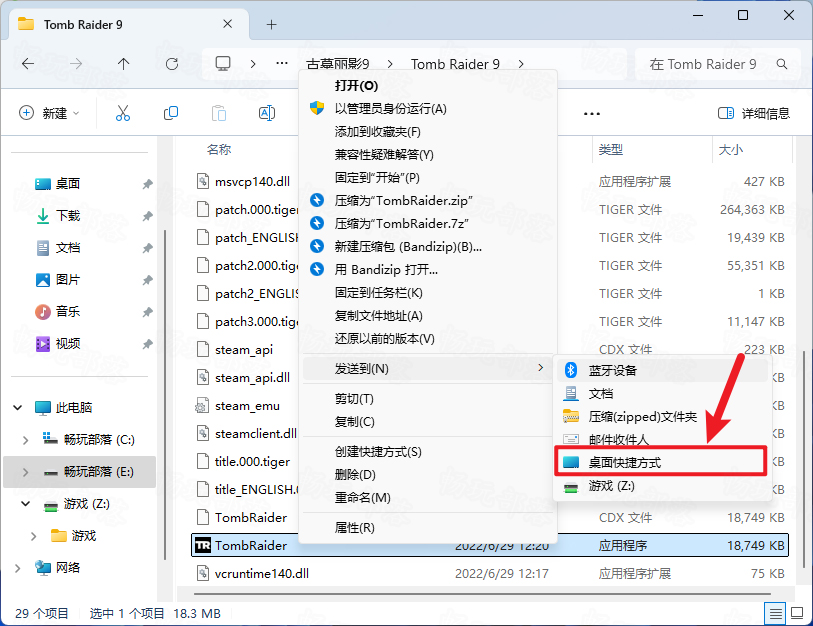Choose 桌面快捷方式 desktop shortcut option
Image resolution: width=813 pixels, height=626 pixels.
pyautogui.click(x=661, y=462)
